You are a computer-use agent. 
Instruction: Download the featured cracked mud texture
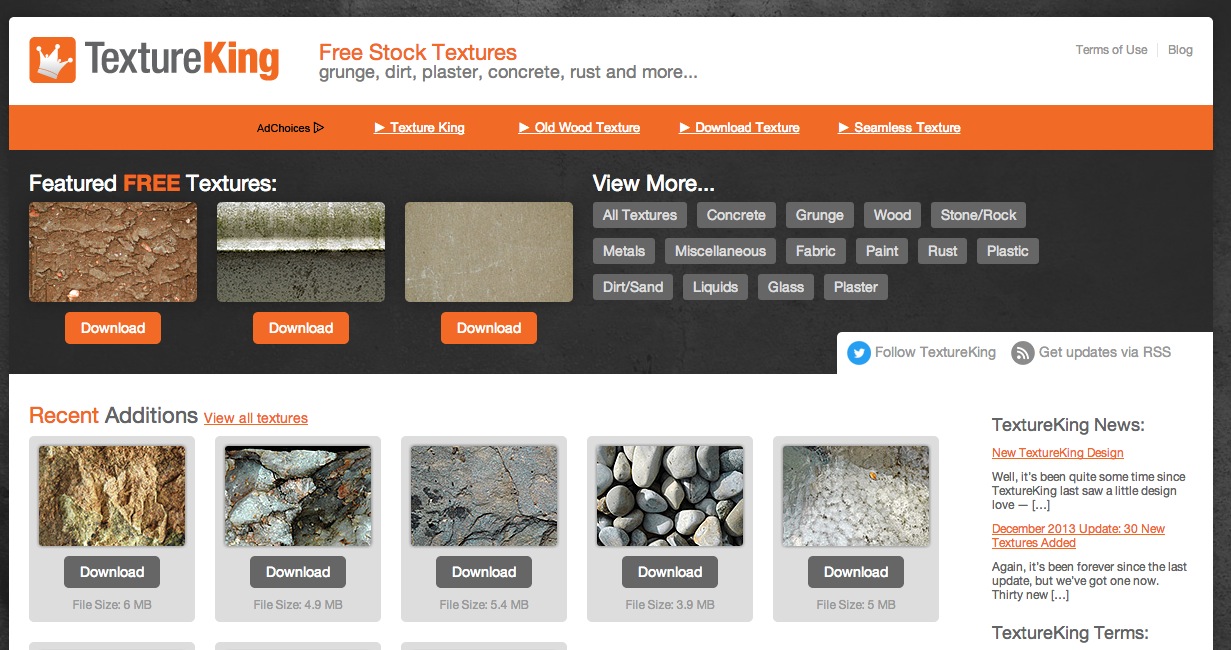113,328
